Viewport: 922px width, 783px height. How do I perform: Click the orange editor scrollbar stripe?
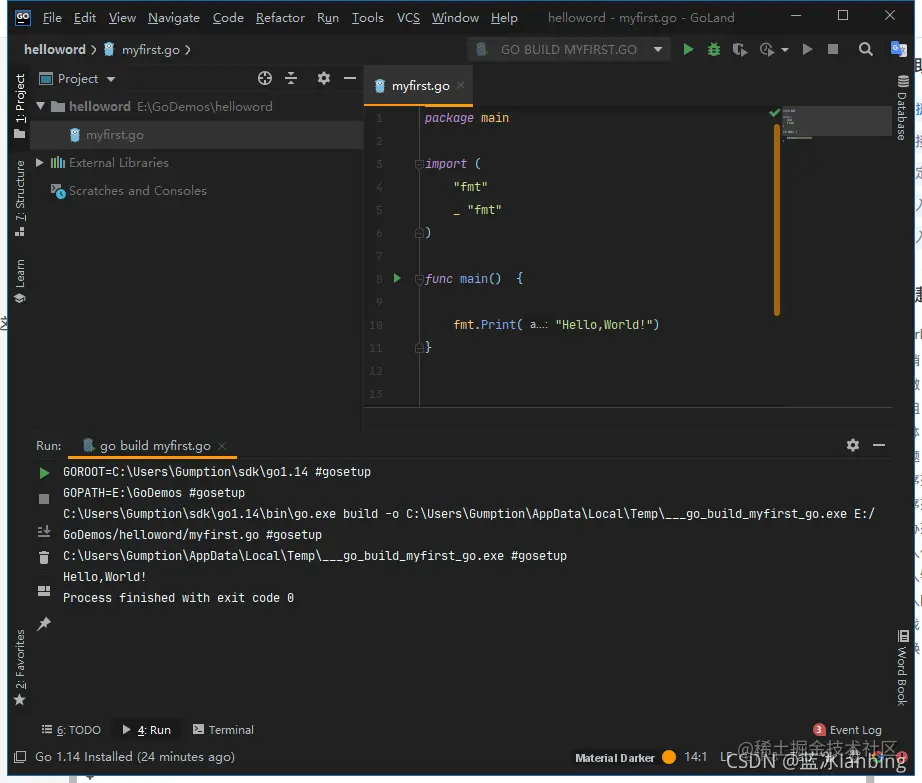[777, 220]
